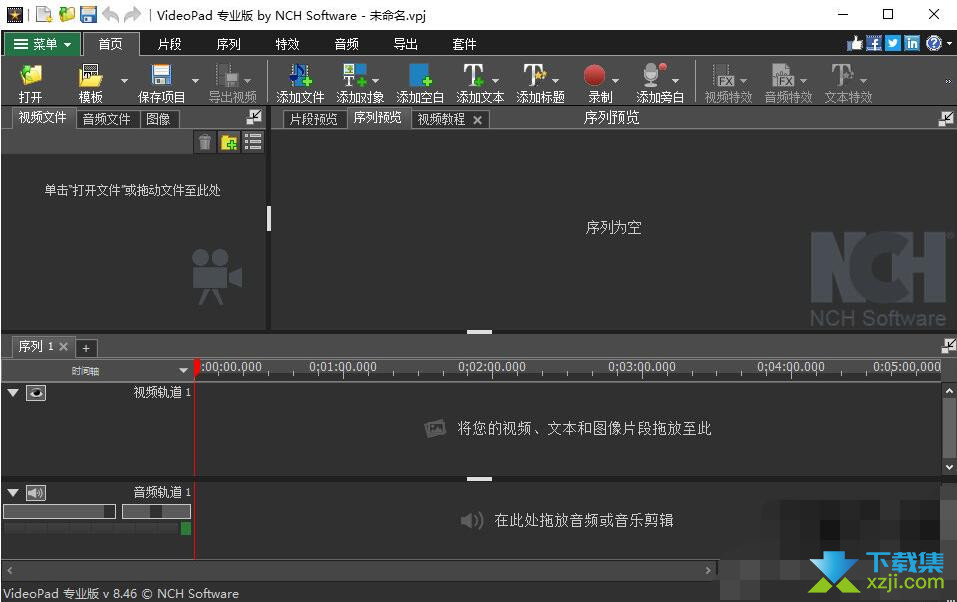Expand the Add Object (添加对象) dropdown arrow

375,81
